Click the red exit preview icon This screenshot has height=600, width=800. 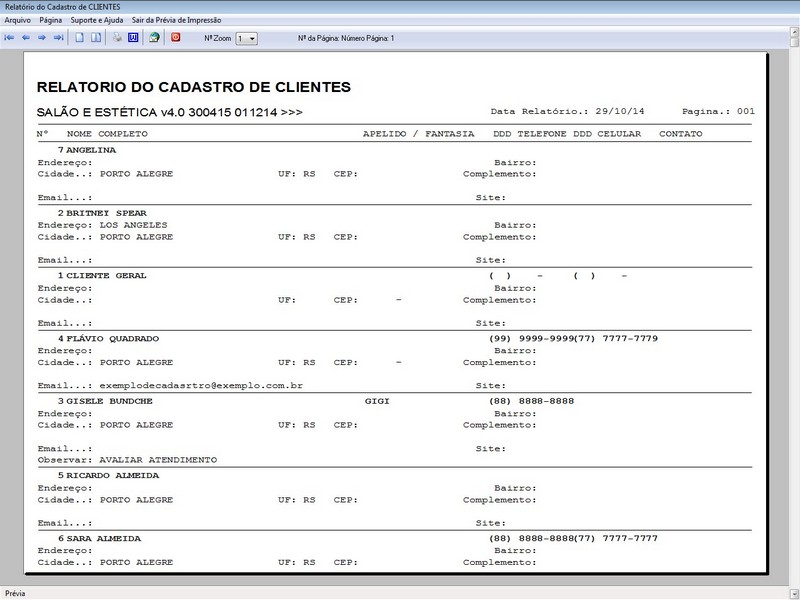[x=176, y=38]
